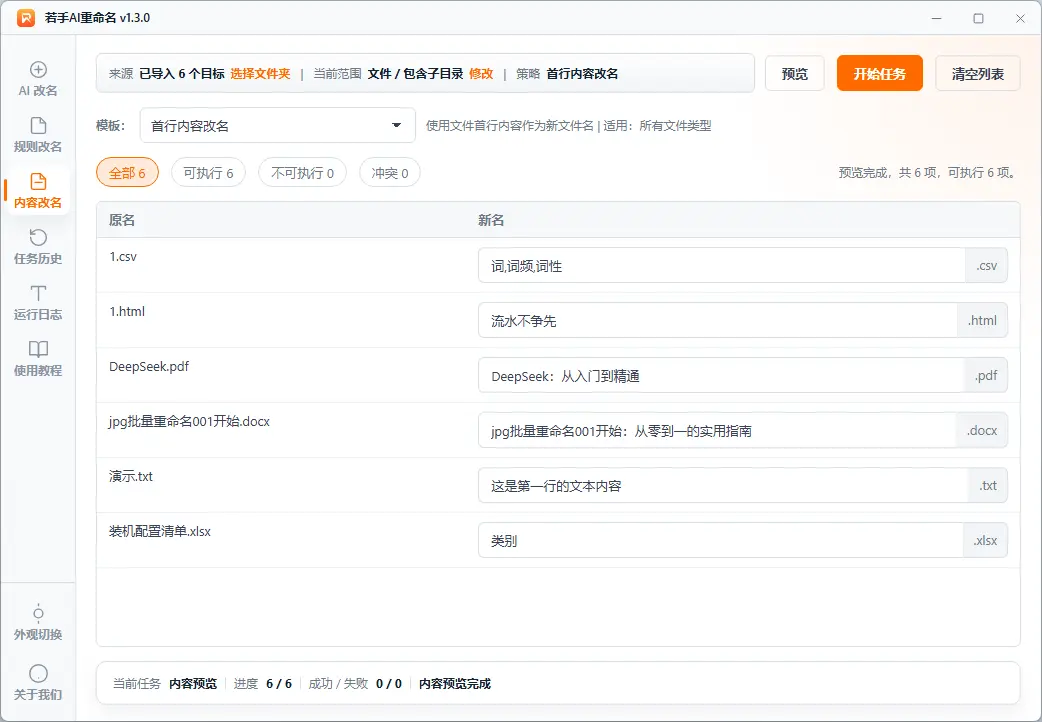Click the 预览 button
The width and height of the screenshot is (1042, 722).
795,73
